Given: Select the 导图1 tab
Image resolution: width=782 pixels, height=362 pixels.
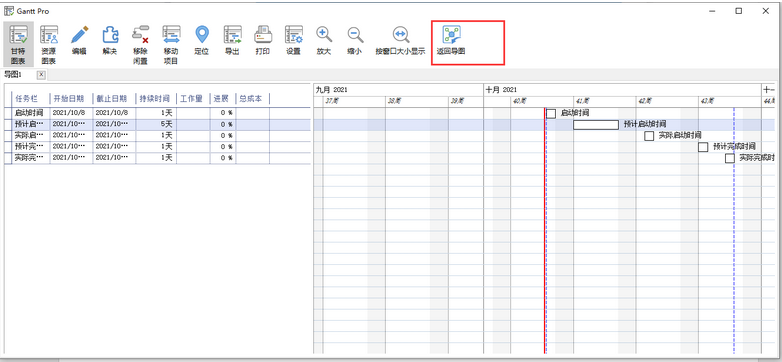Looking at the screenshot, I should click(13, 74).
